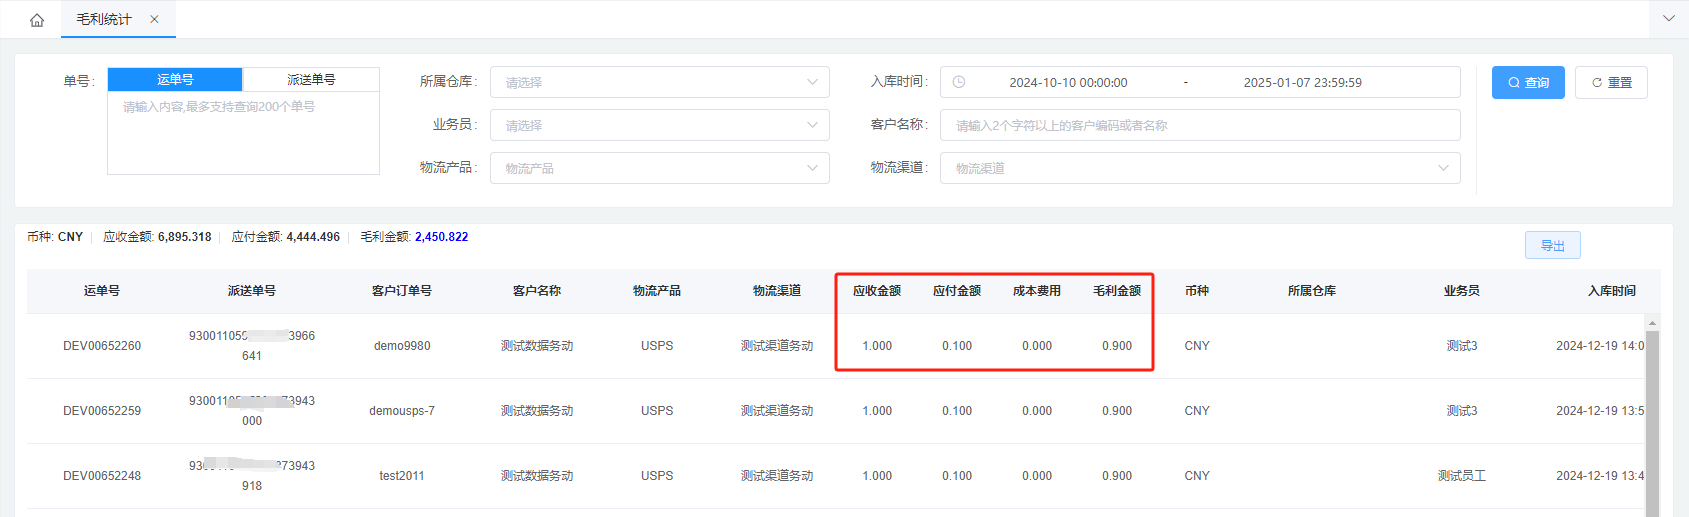Click the 毛利金额 column header

point(1116,291)
